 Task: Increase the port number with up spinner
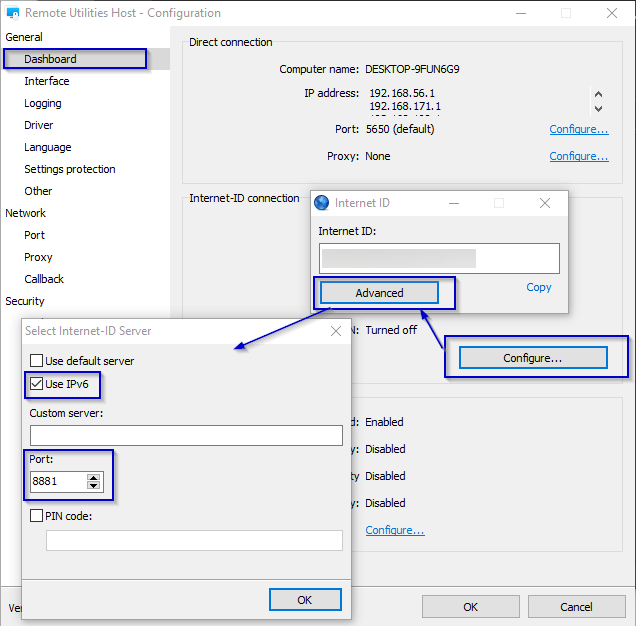94,477
